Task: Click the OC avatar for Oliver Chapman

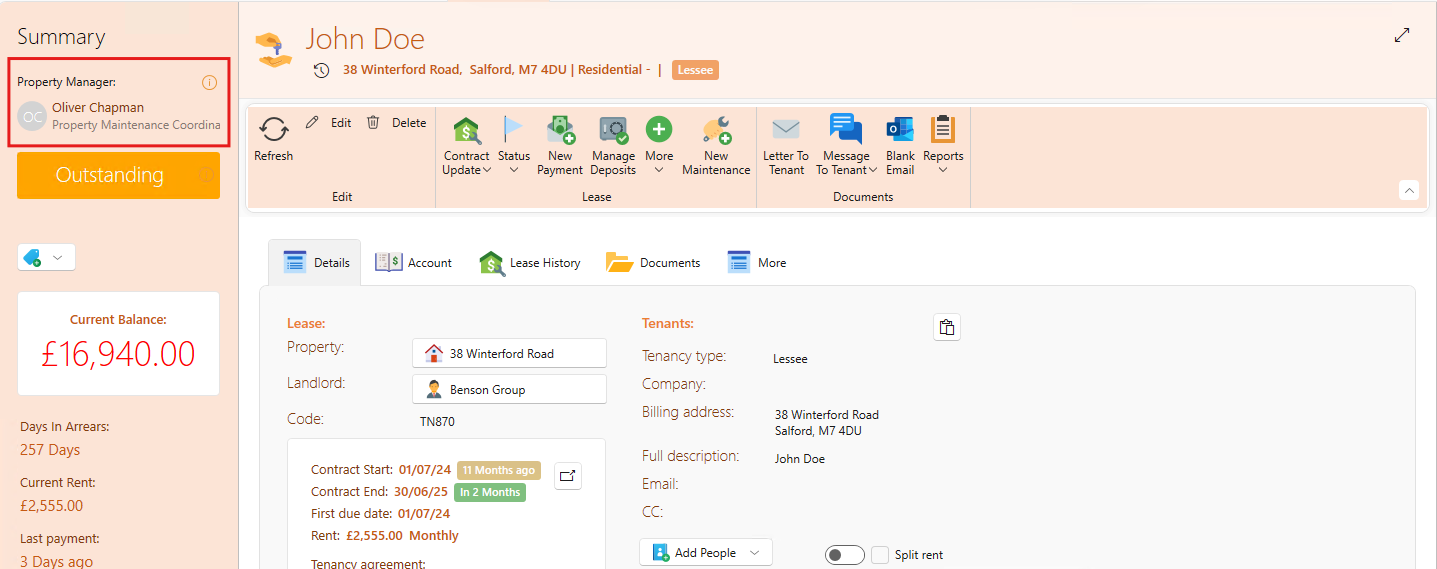Action: point(32,116)
